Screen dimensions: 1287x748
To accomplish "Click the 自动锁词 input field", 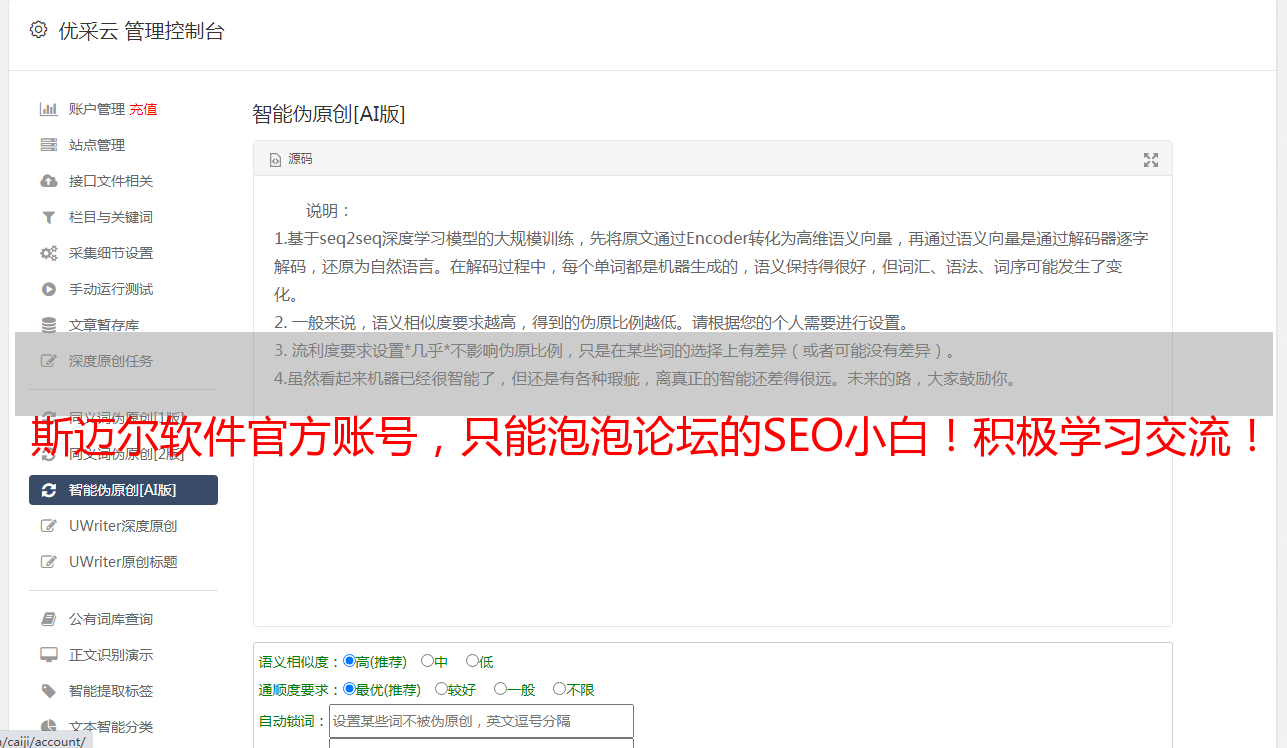I will click(481, 721).
